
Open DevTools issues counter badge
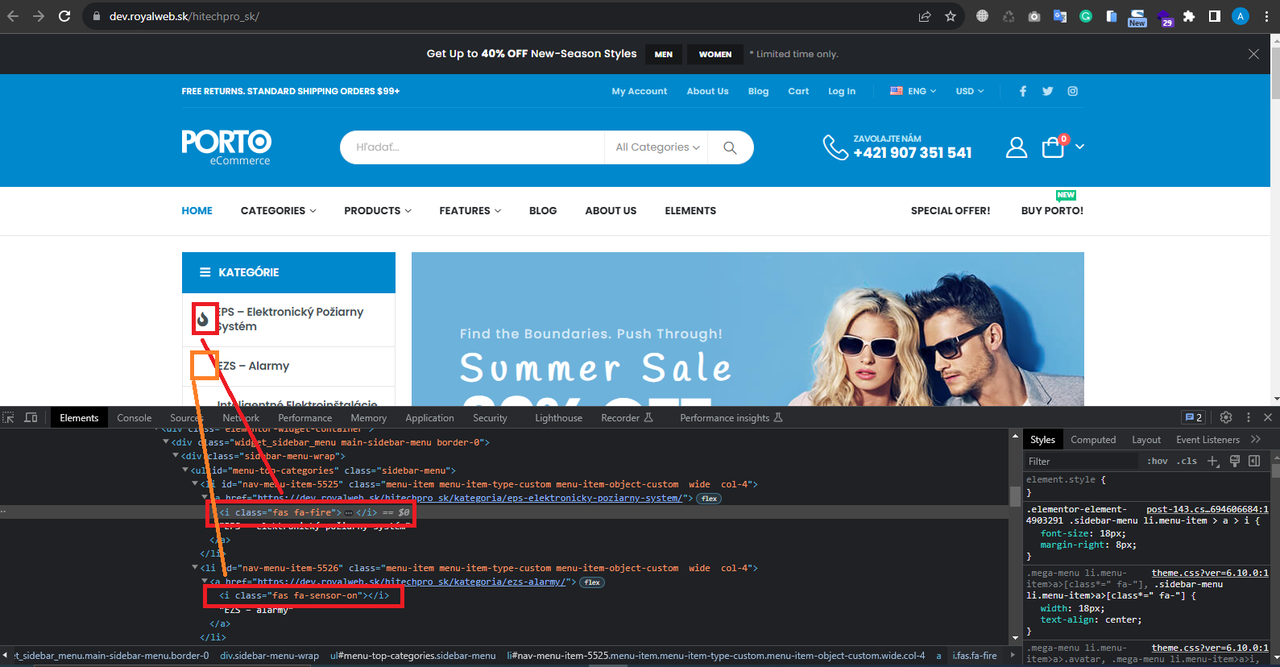(1193, 418)
